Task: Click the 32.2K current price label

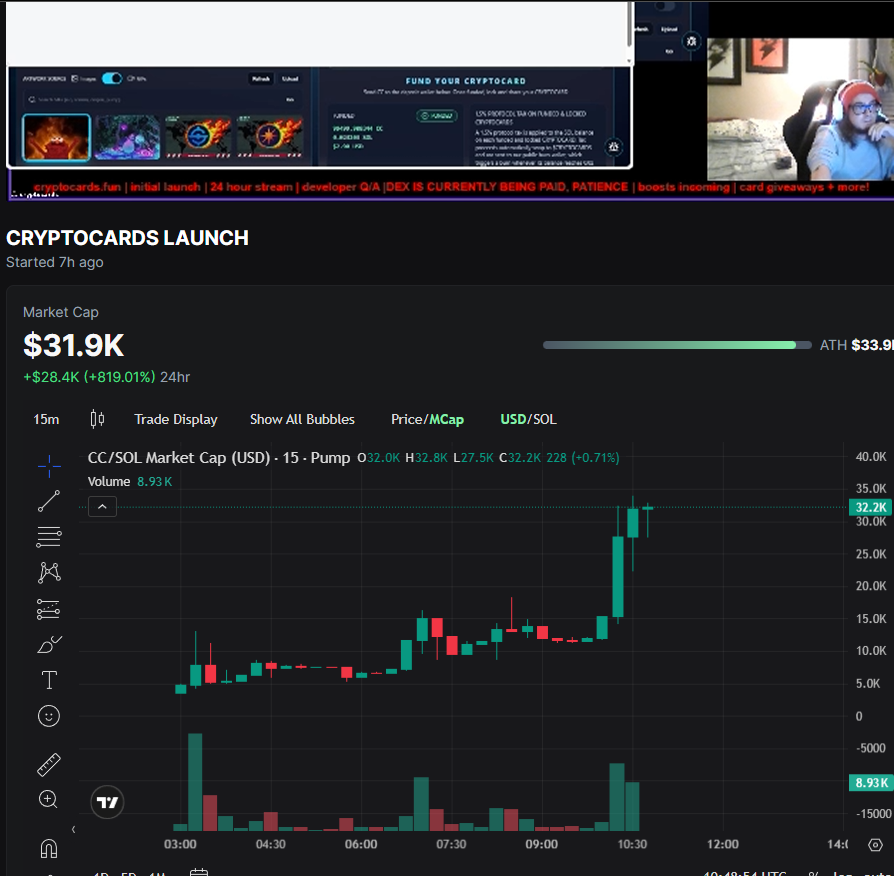Action: [x=871, y=507]
